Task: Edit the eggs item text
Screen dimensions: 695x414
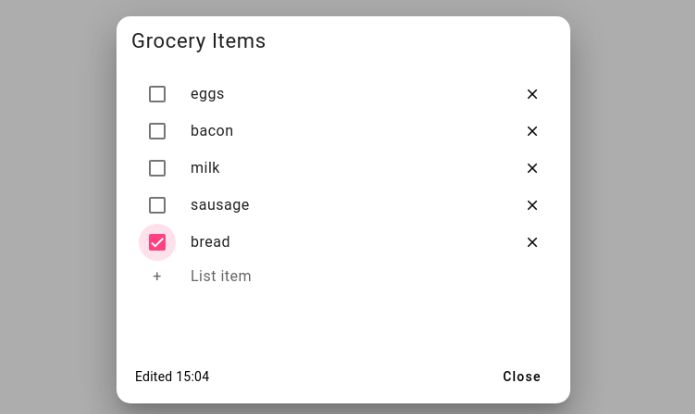Action: pyautogui.click(x=207, y=94)
